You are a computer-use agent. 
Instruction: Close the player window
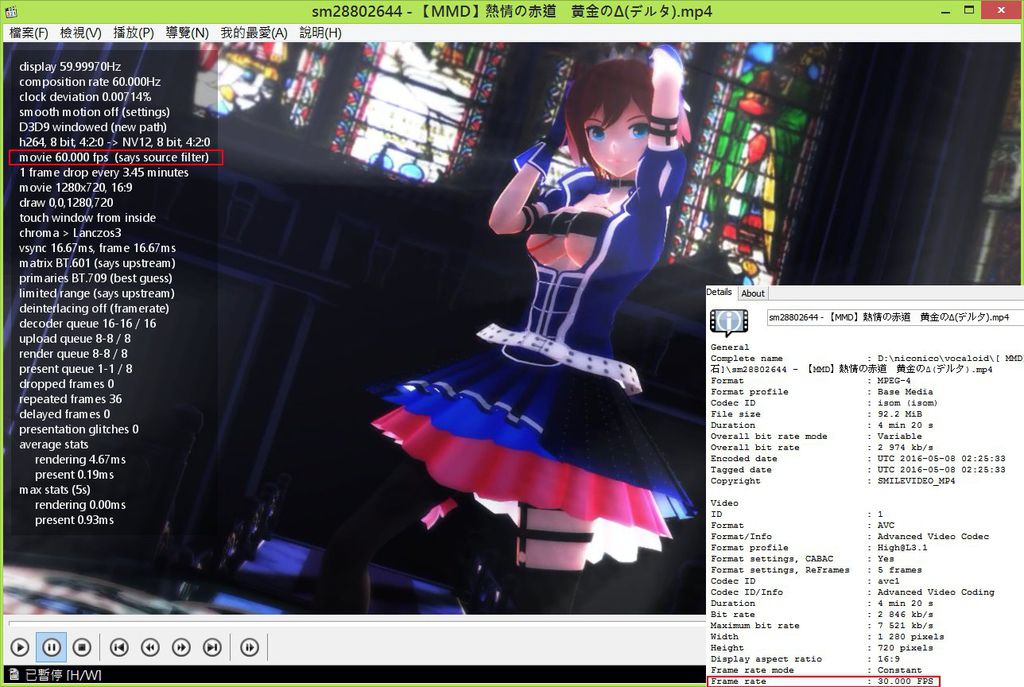1002,10
